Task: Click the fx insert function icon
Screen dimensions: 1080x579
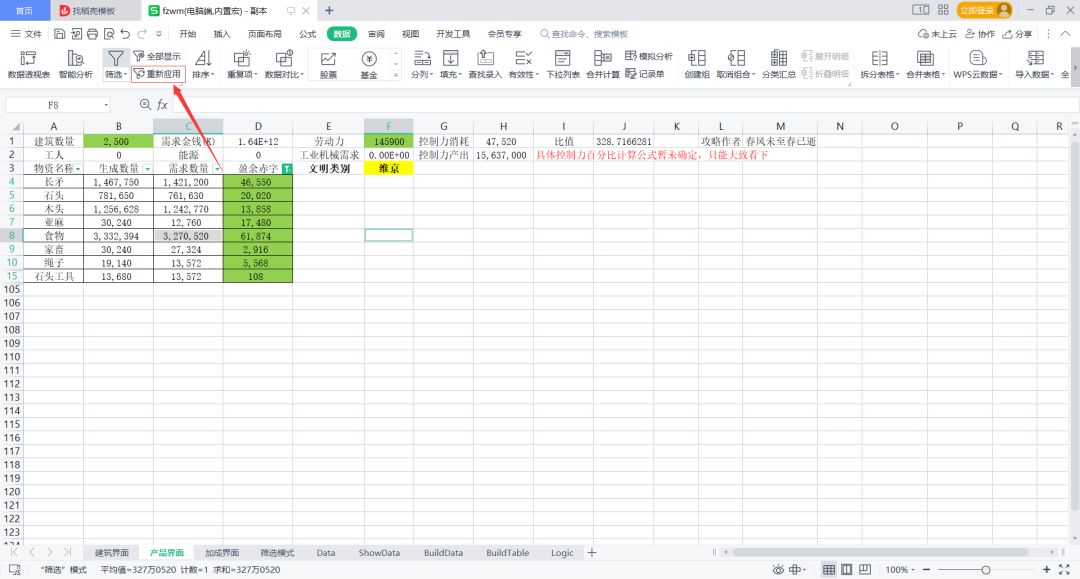Action: coord(163,105)
